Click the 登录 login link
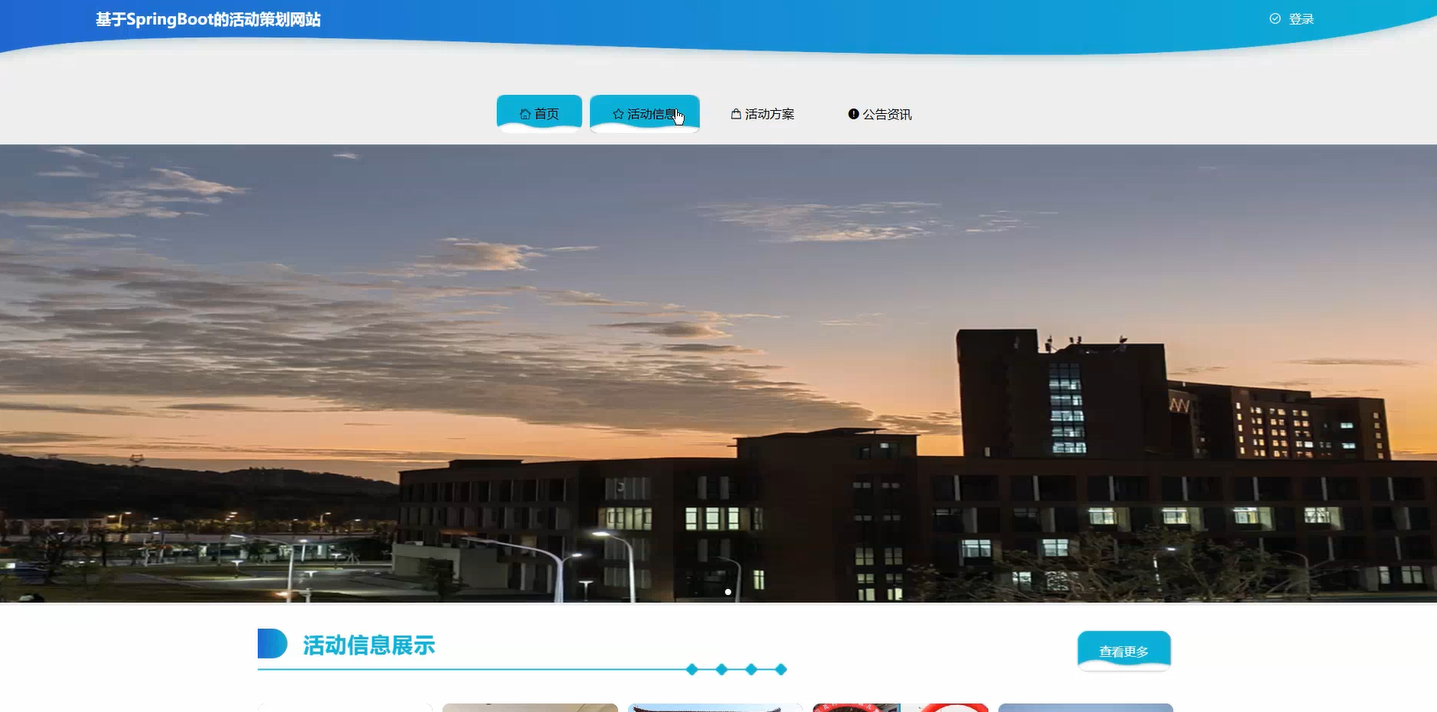1437x712 pixels. point(1301,19)
